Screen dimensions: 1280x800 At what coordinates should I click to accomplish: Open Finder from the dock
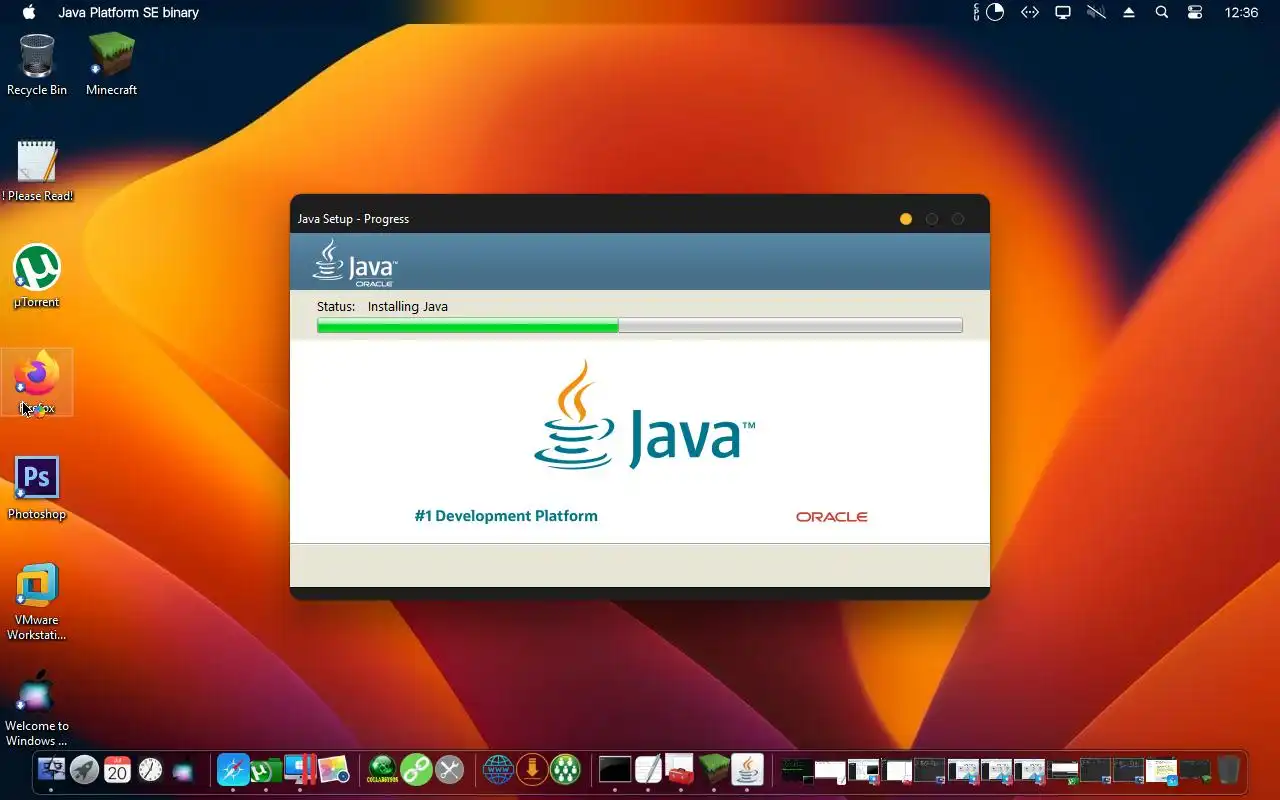[x=51, y=769]
